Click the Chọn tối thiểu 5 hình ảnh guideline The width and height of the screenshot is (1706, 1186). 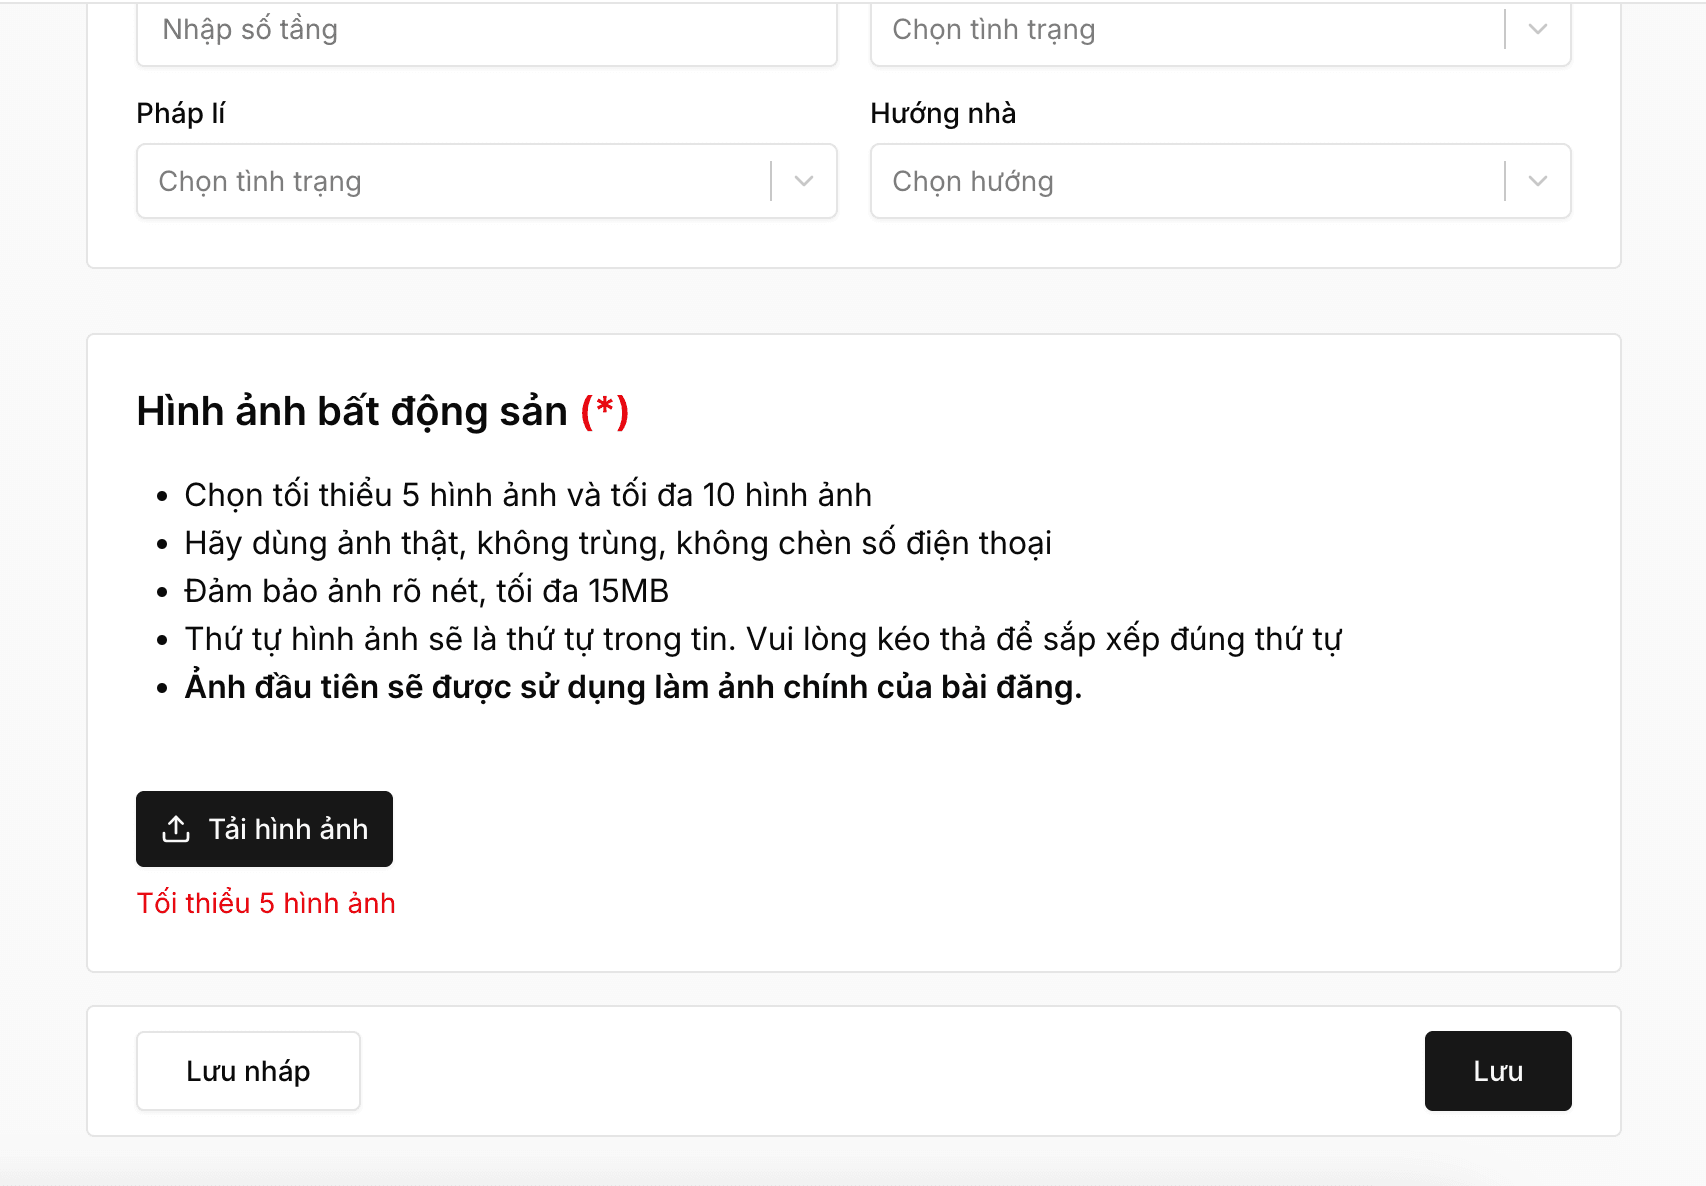click(x=527, y=495)
